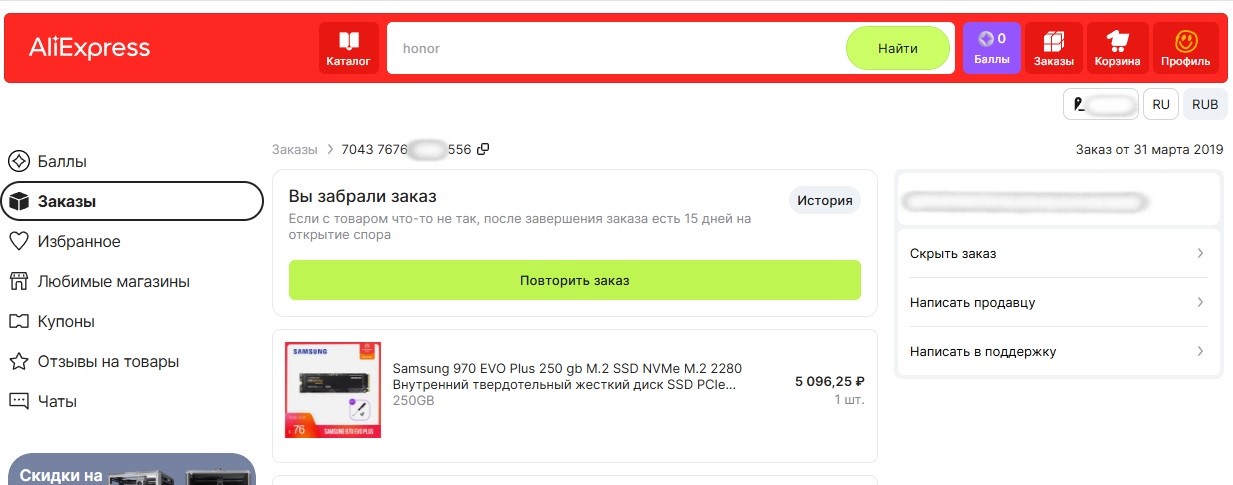Click the search field containing honor
The height and width of the screenshot is (485, 1233).
pyautogui.click(x=617, y=48)
